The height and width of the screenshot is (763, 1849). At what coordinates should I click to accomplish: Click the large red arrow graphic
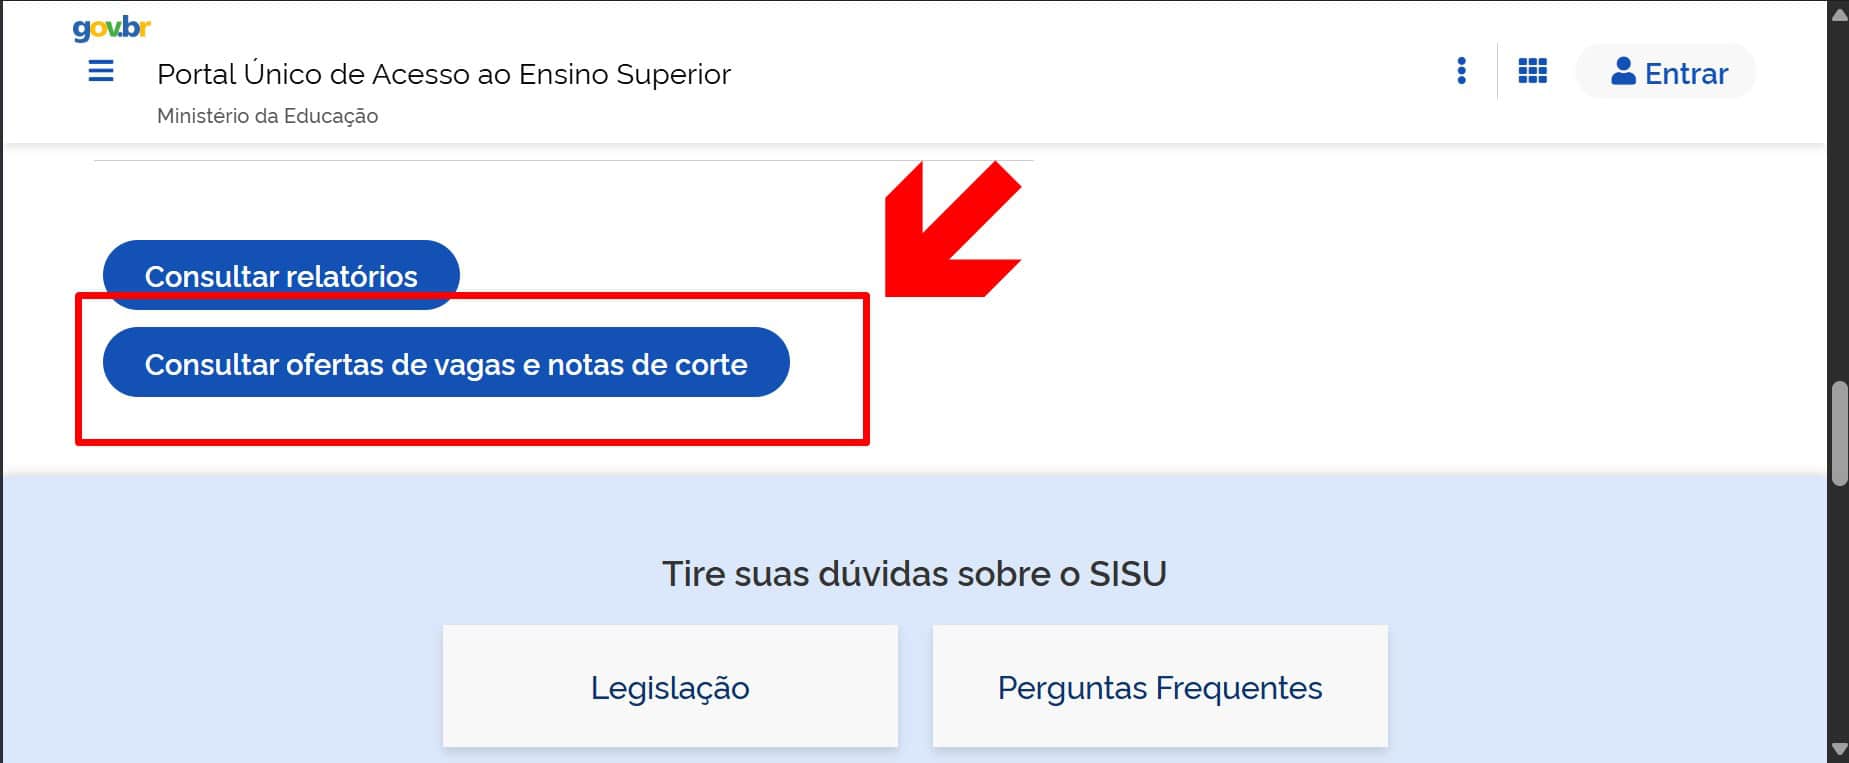tap(950, 233)
